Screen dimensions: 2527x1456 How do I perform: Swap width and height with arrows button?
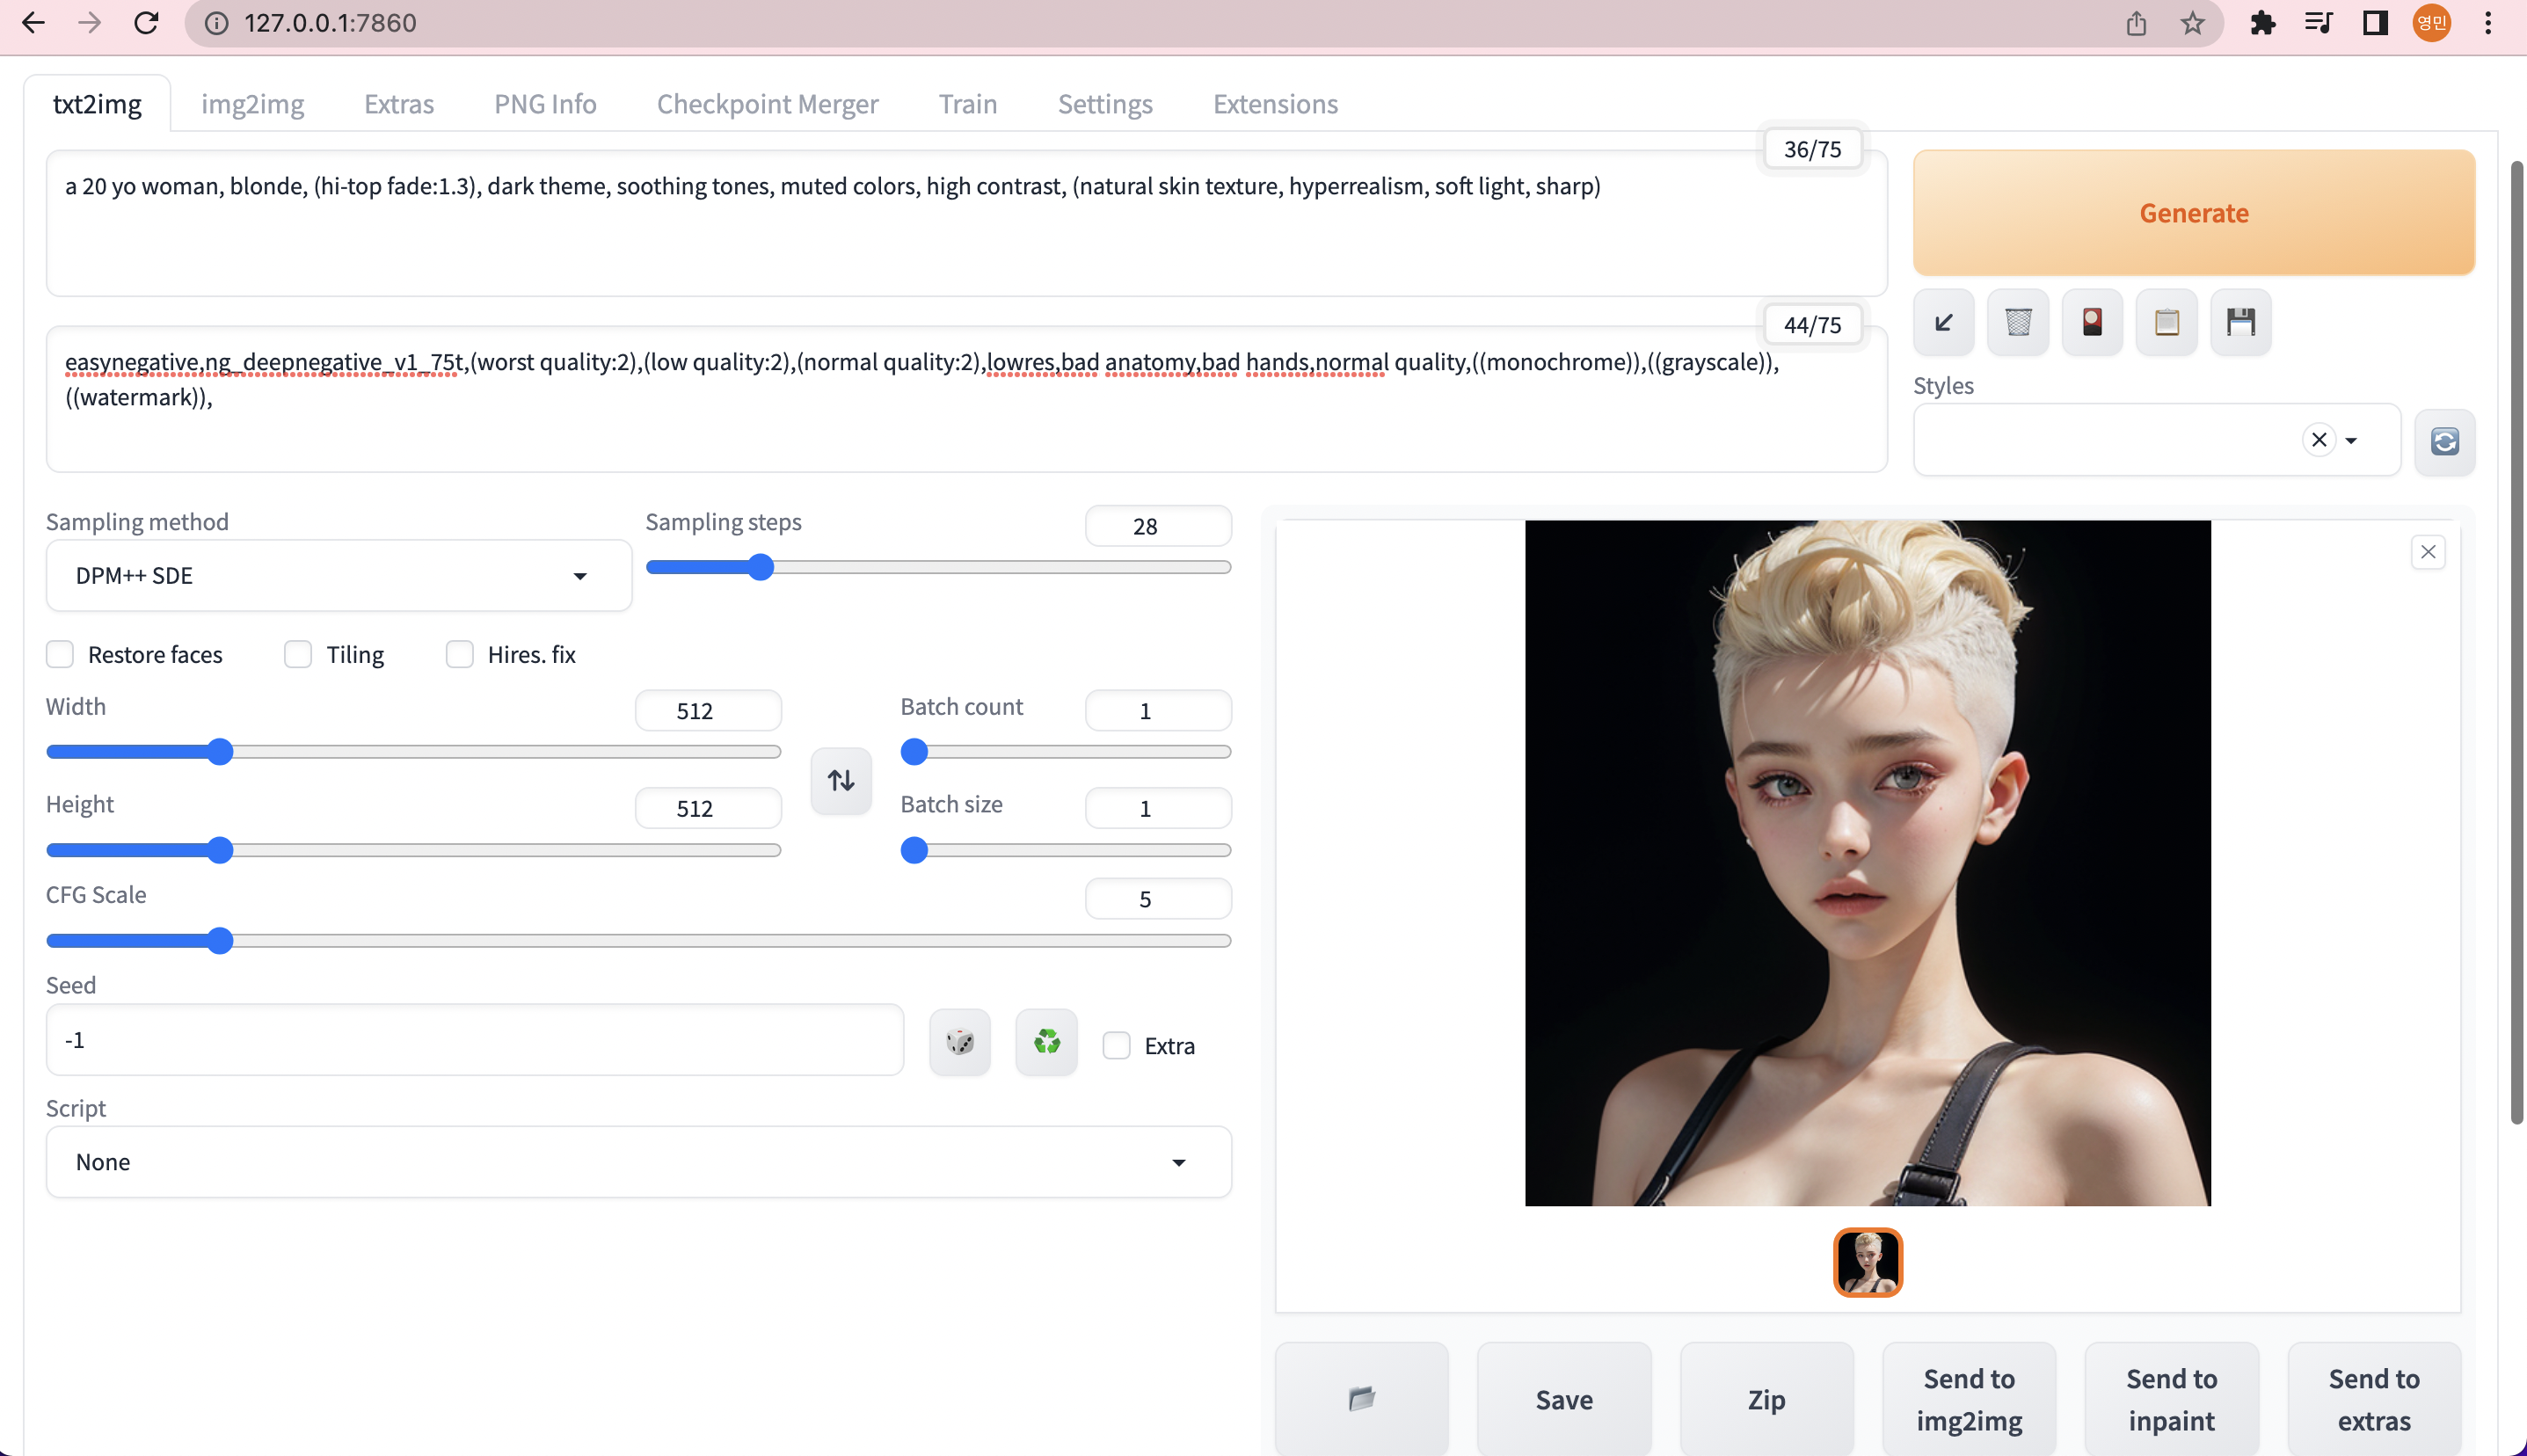click(840, 780)
